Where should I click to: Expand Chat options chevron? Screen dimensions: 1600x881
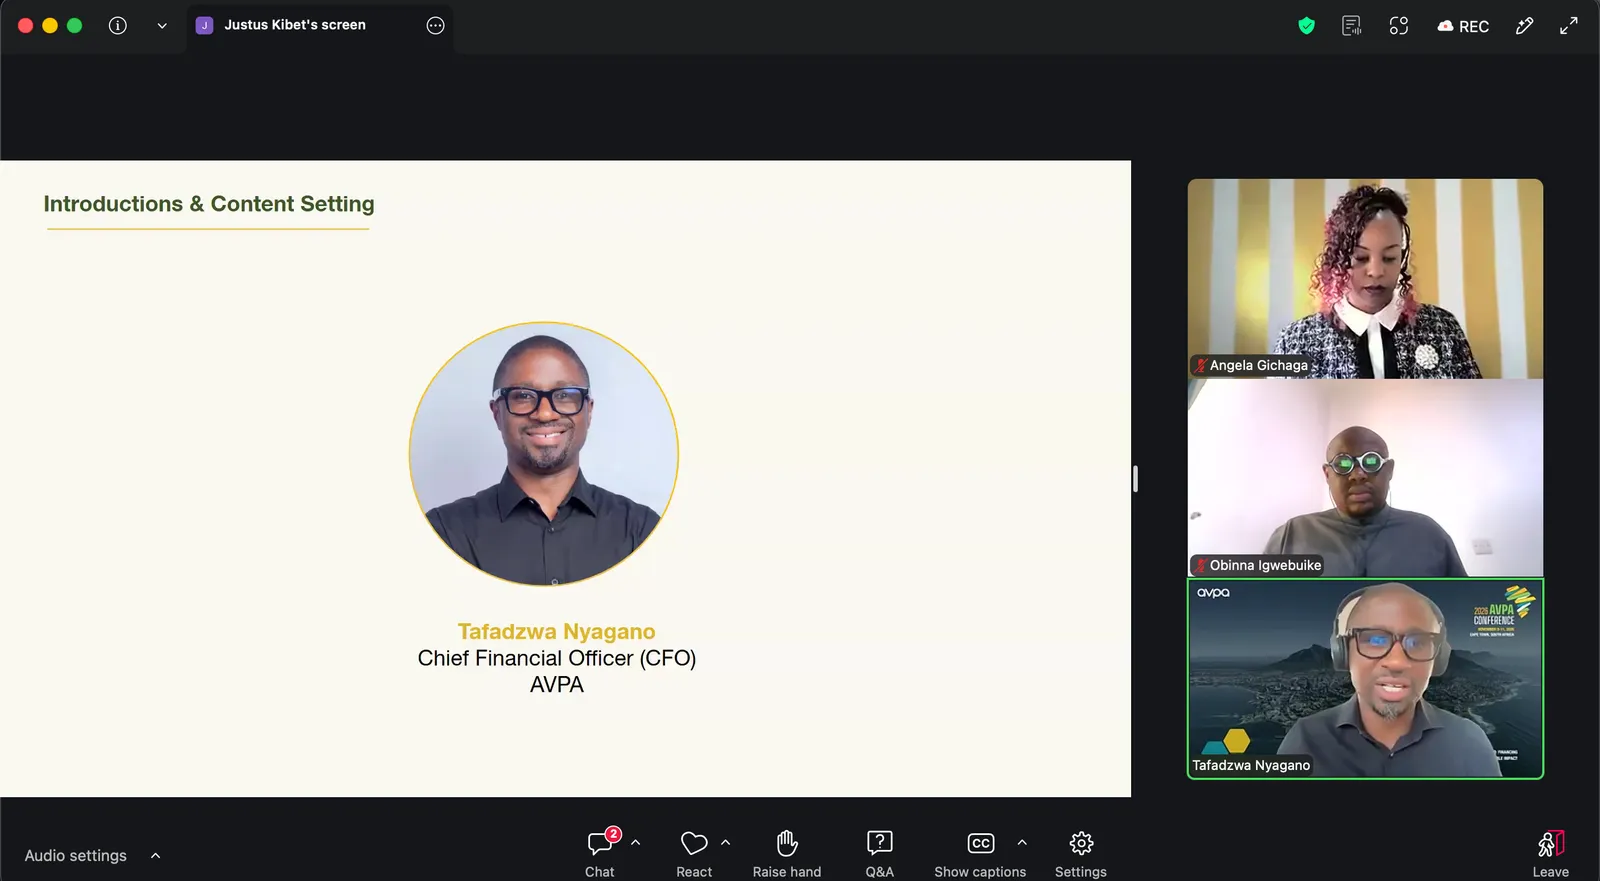[x=636, y=843]
